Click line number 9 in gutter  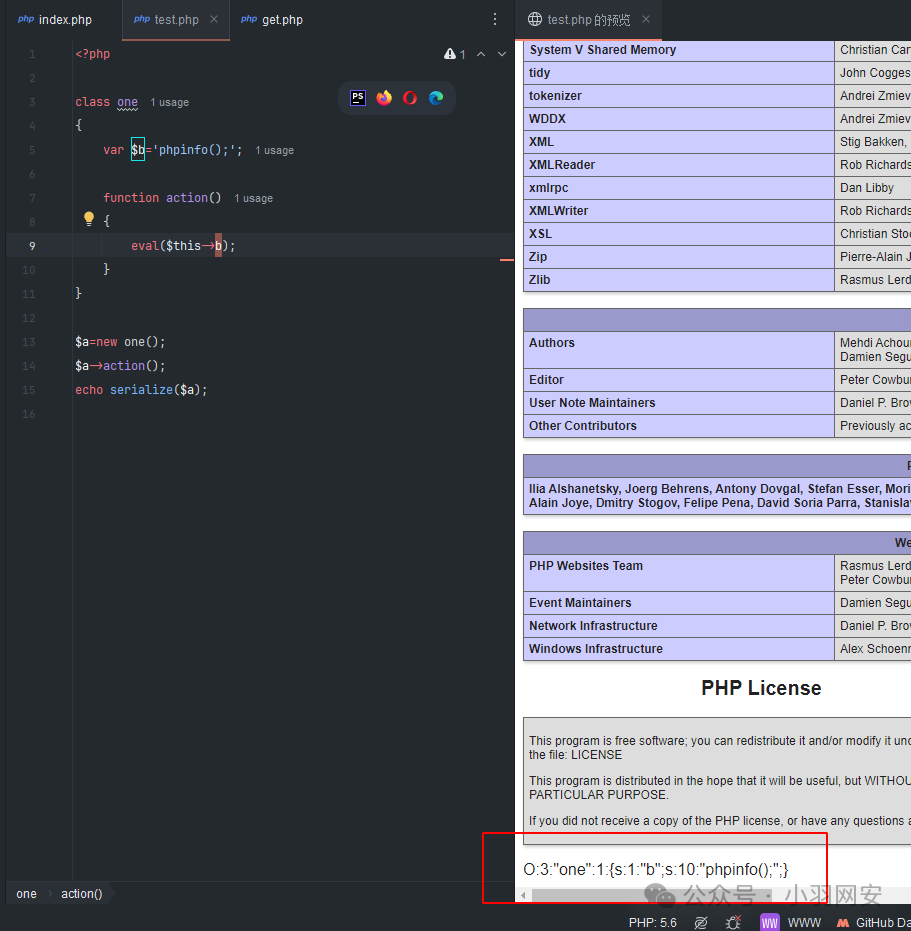[x=32, y=246]
